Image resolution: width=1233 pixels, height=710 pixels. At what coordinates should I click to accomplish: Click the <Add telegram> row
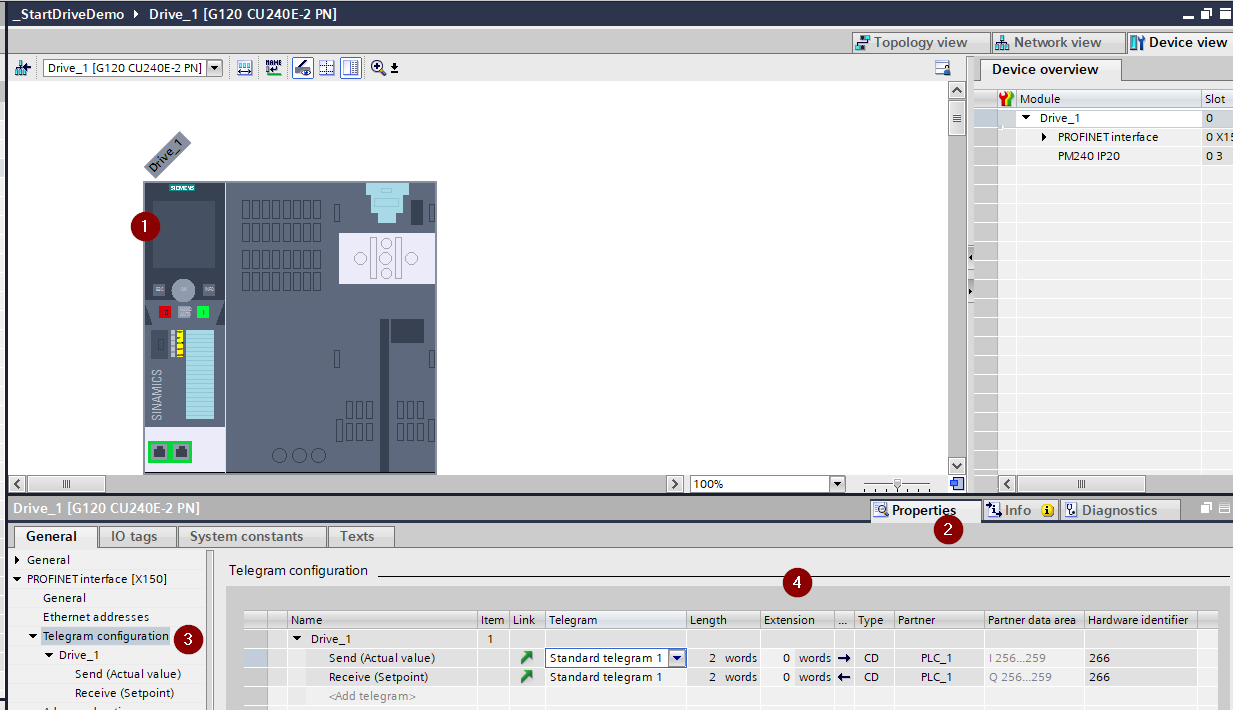click(x=372, y=696)
